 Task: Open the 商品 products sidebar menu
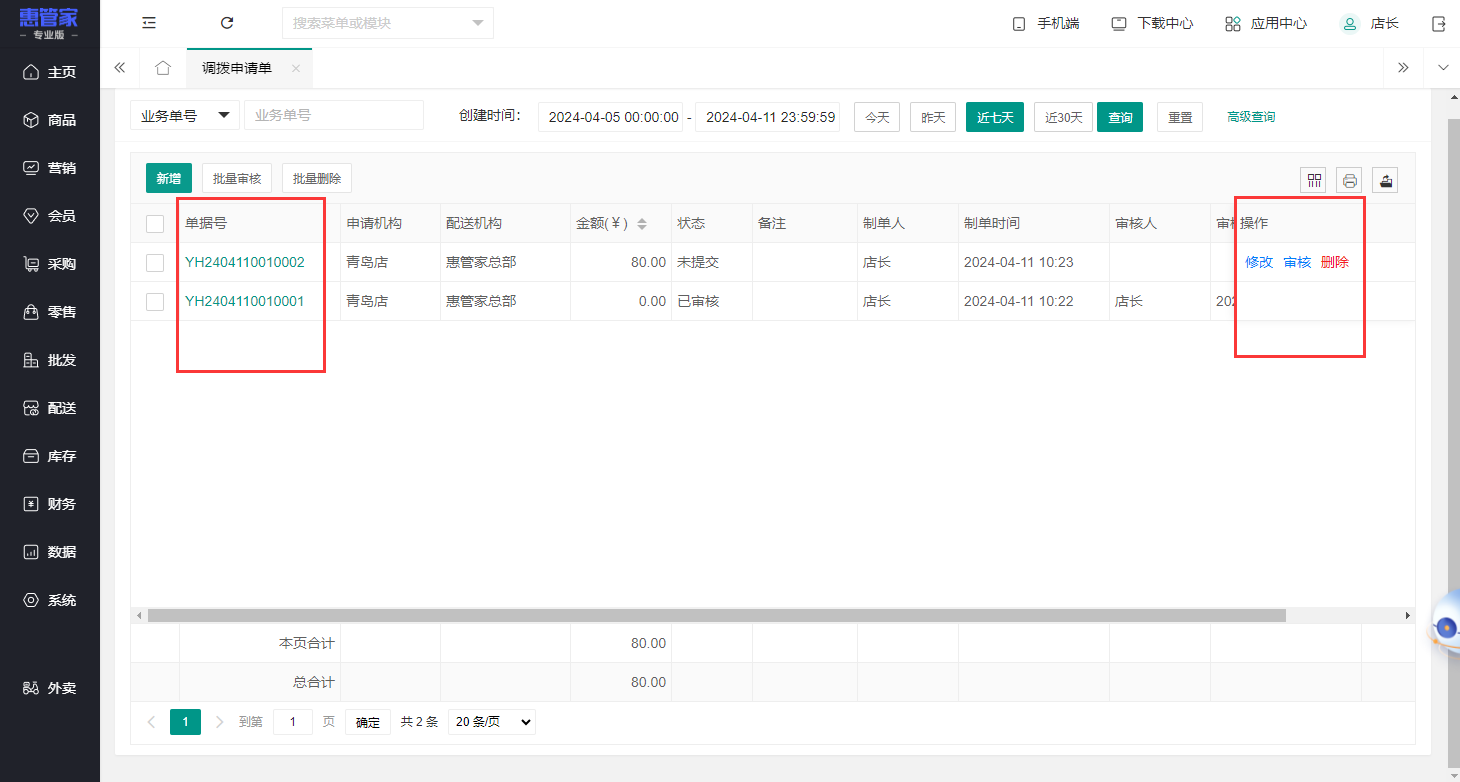pos(50,120)
